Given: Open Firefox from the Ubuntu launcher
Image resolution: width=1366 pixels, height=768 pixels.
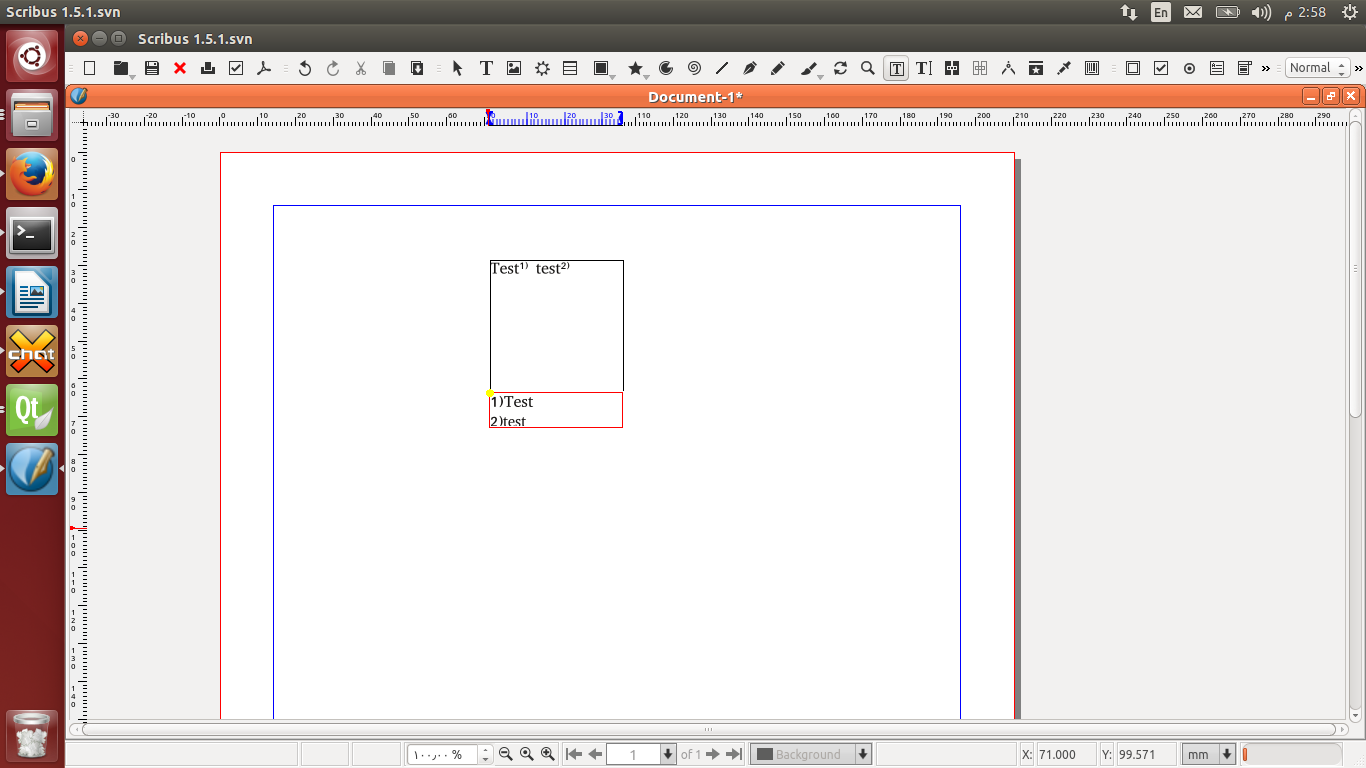Looking at the screenshot, I should [32, 176].
